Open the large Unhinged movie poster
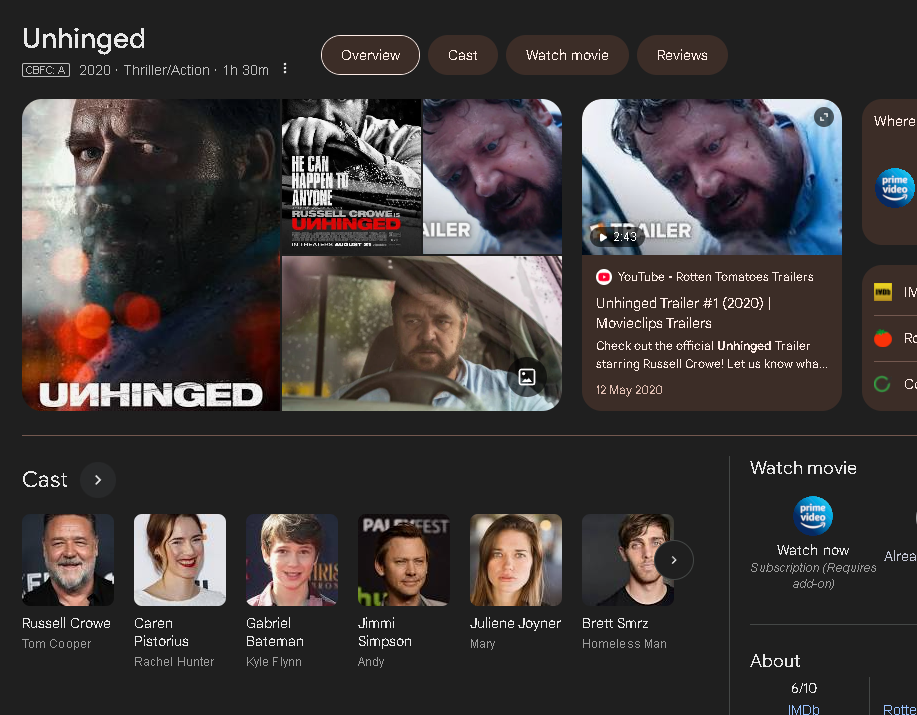The width and height of the screenshot is (917, 715). (151, 254)
